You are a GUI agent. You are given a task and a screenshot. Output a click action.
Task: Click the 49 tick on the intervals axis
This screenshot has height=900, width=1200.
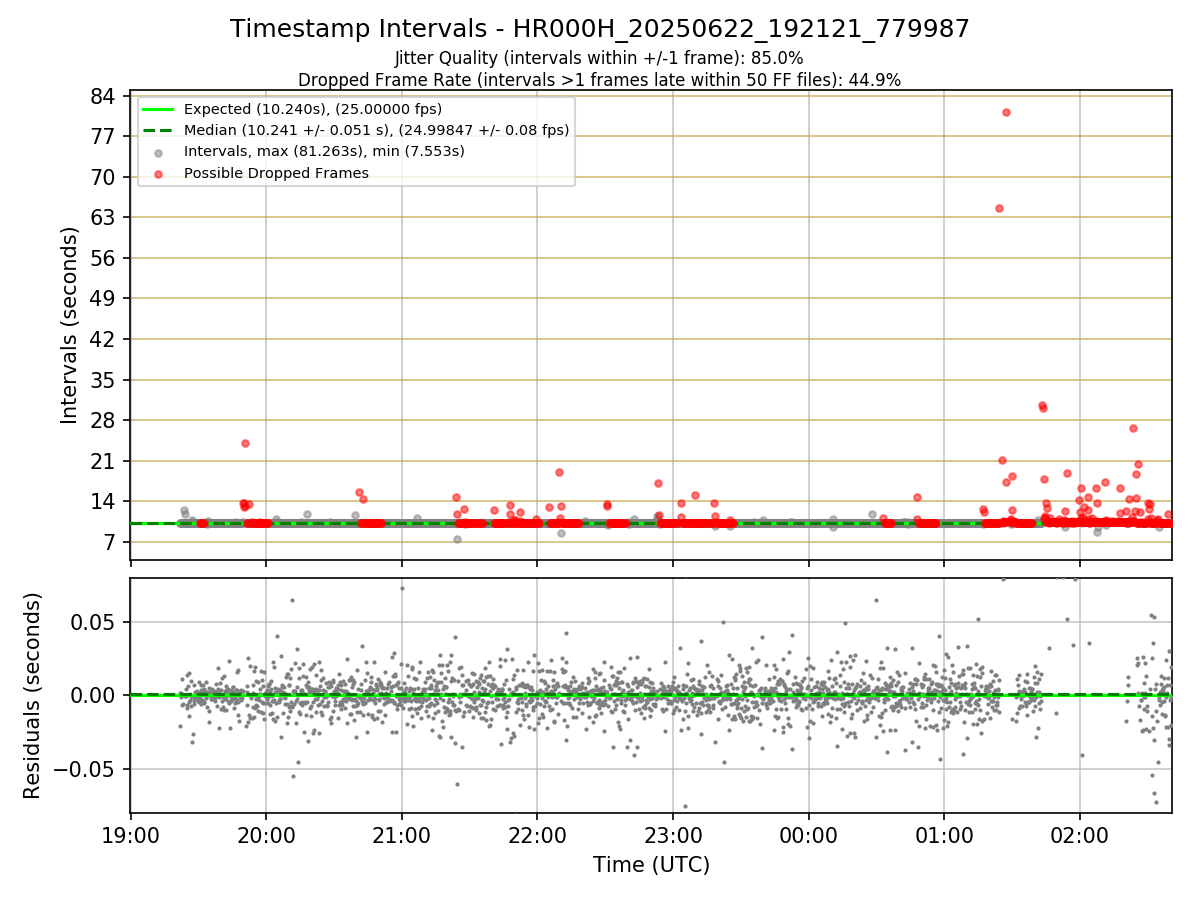click(x=105, y=298)
